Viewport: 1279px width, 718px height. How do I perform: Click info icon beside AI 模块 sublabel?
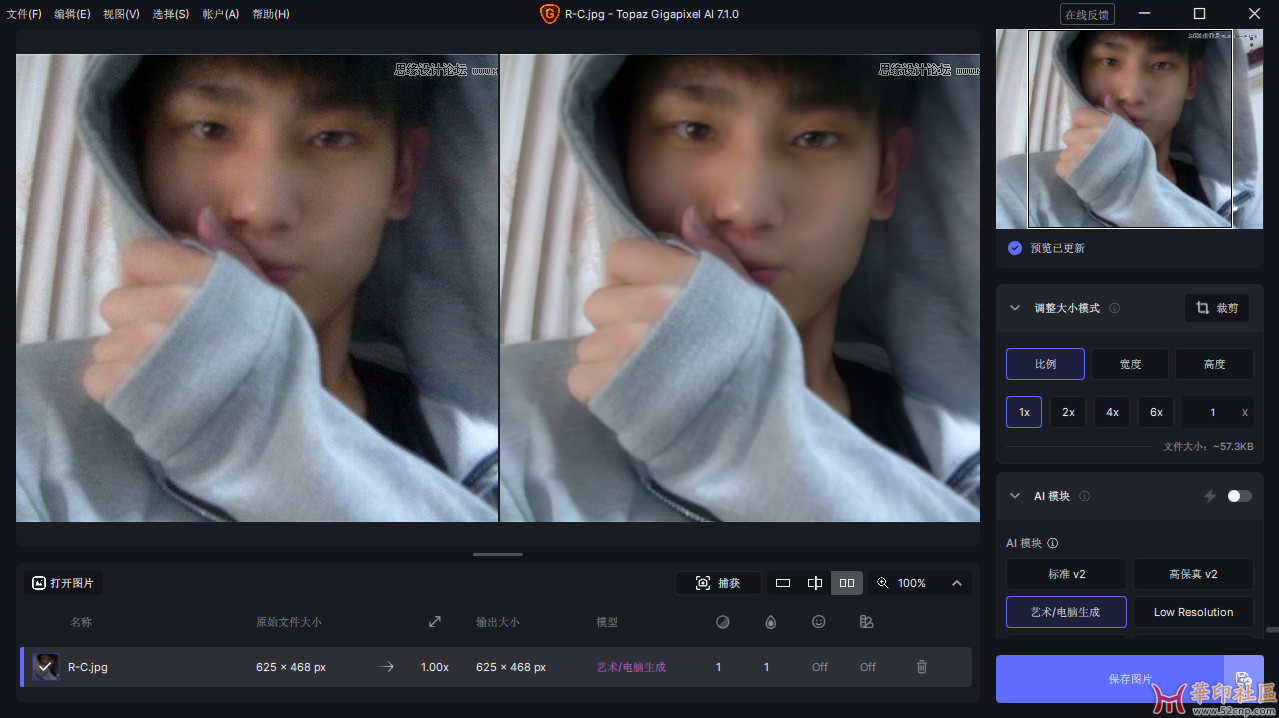(x=1053, y=543)
